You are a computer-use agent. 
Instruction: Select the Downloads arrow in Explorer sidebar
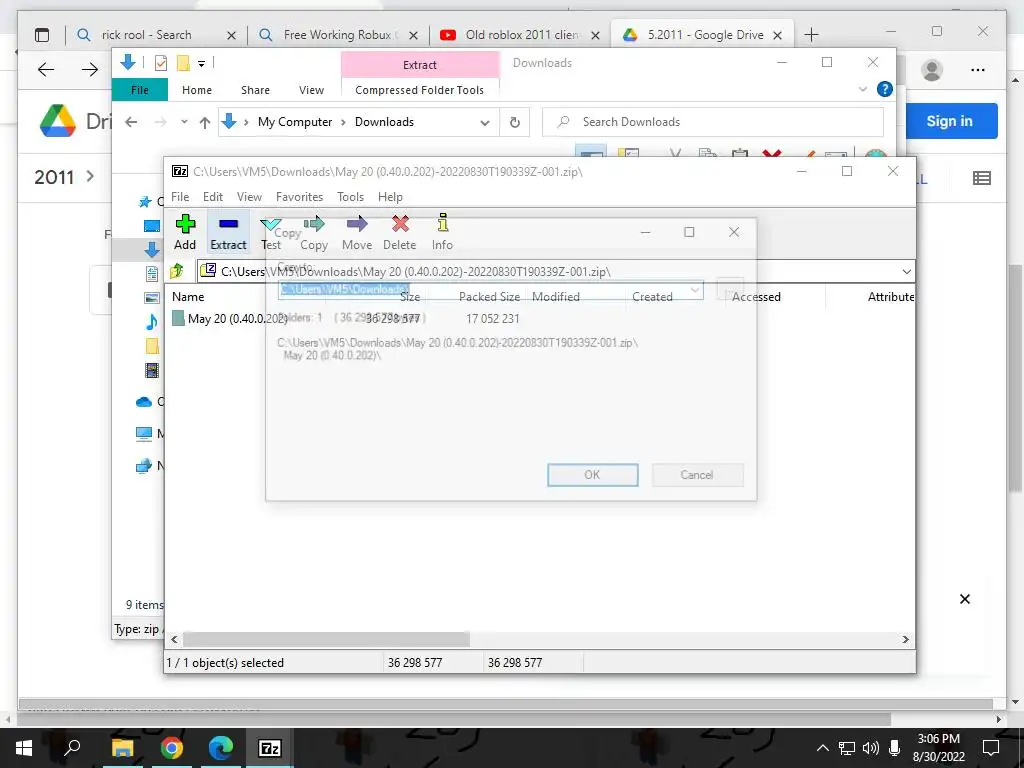(x=152, y=249)
